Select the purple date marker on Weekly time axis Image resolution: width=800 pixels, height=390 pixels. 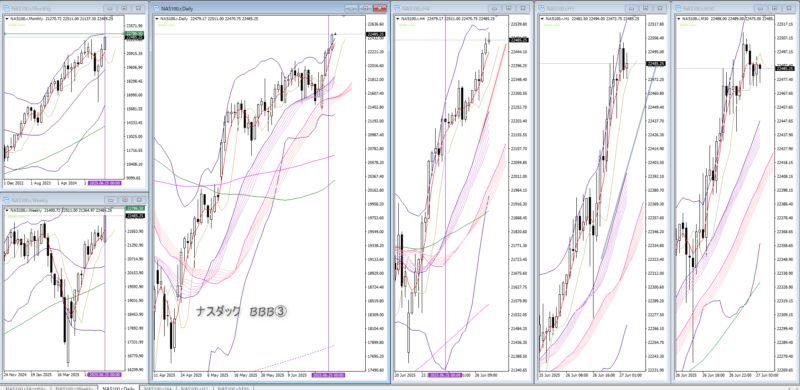[x=105, y=375]
